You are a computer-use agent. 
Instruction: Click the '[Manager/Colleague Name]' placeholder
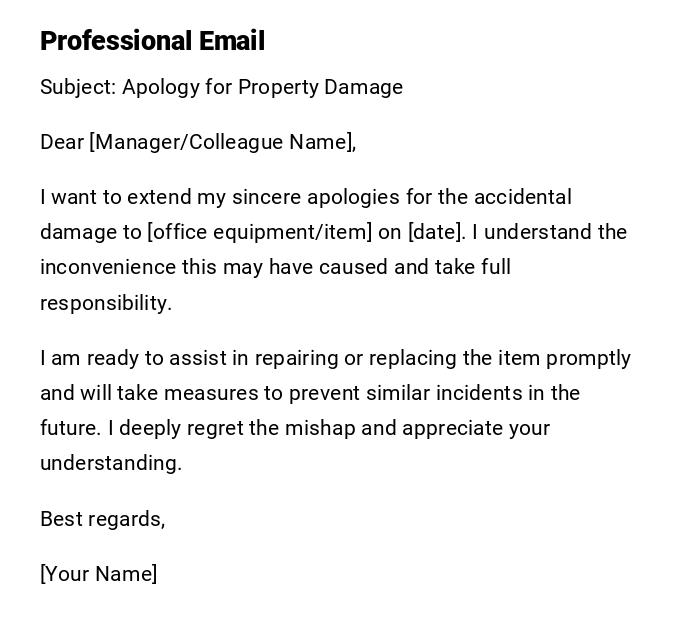tap(222, 142)
